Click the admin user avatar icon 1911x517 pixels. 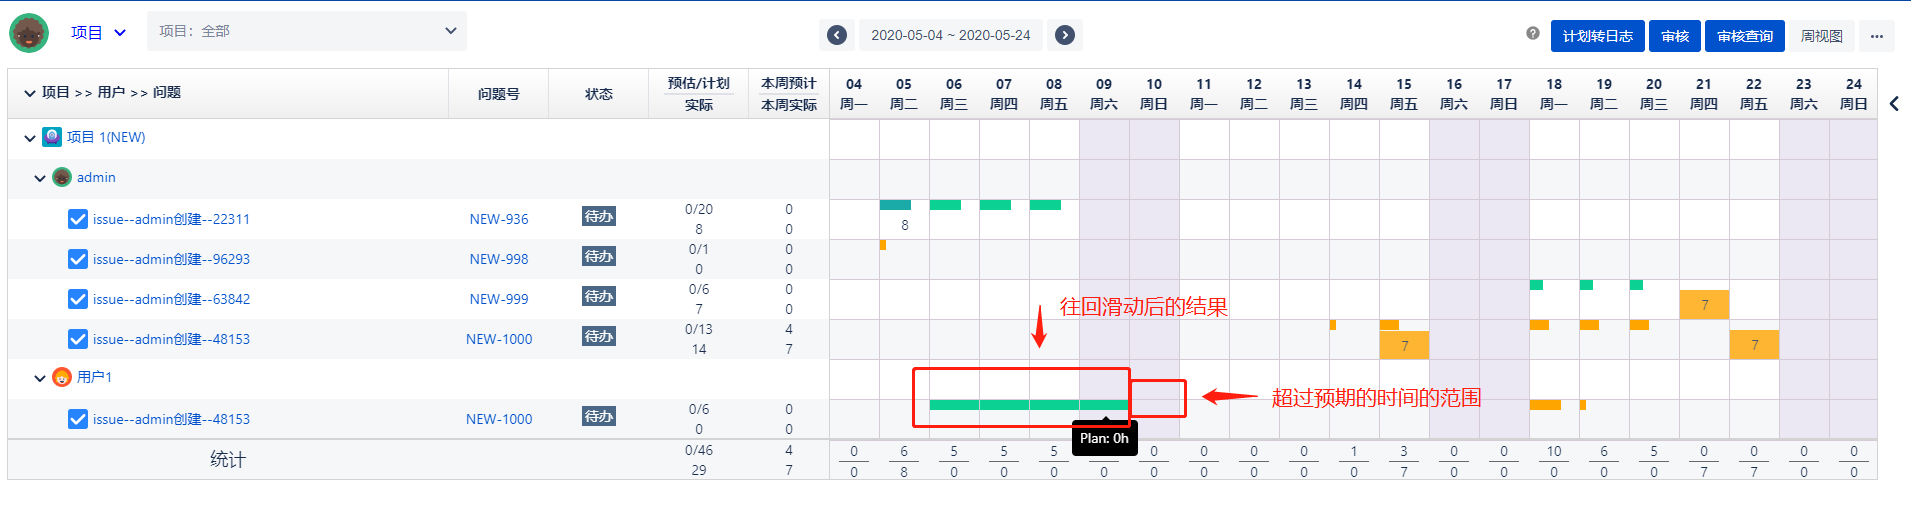pos(62,177)
